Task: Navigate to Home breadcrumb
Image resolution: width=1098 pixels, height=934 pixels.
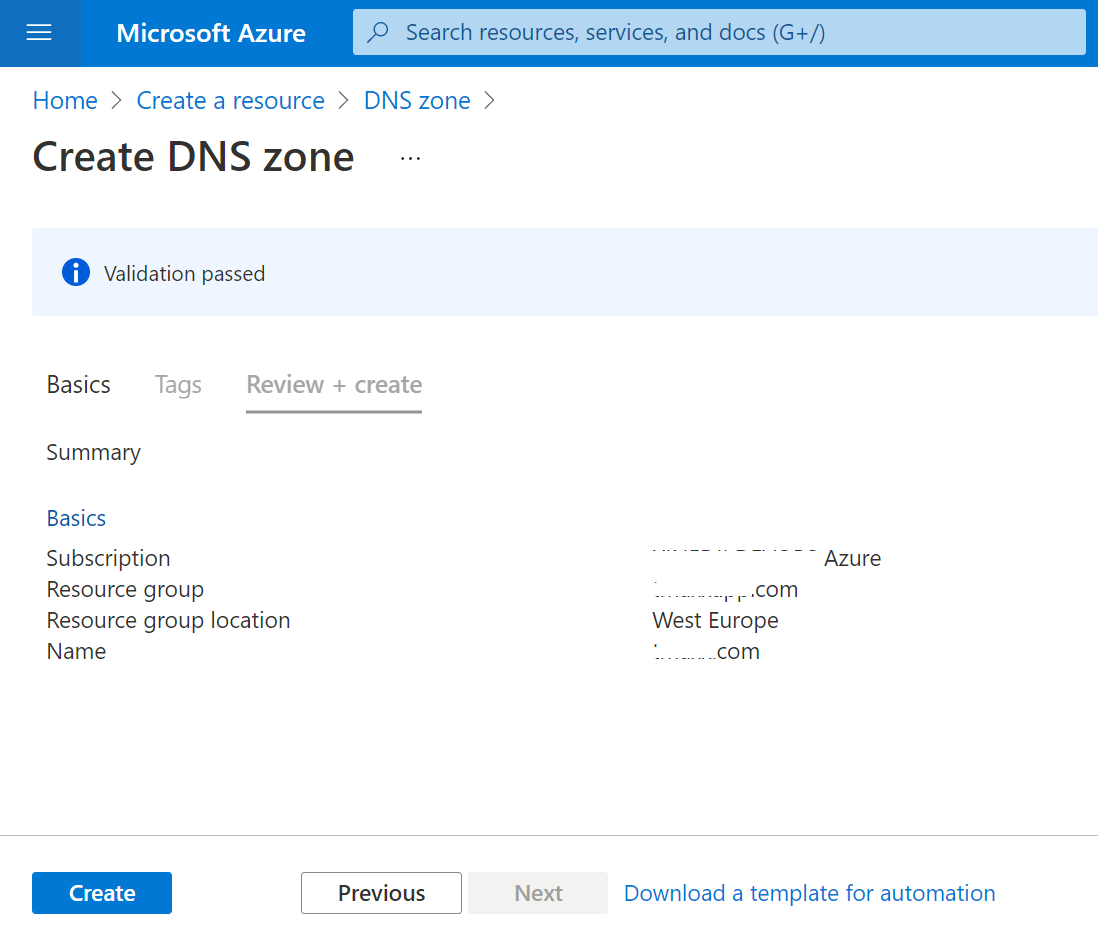Action: pyautogui.click(x=65, y=101)
